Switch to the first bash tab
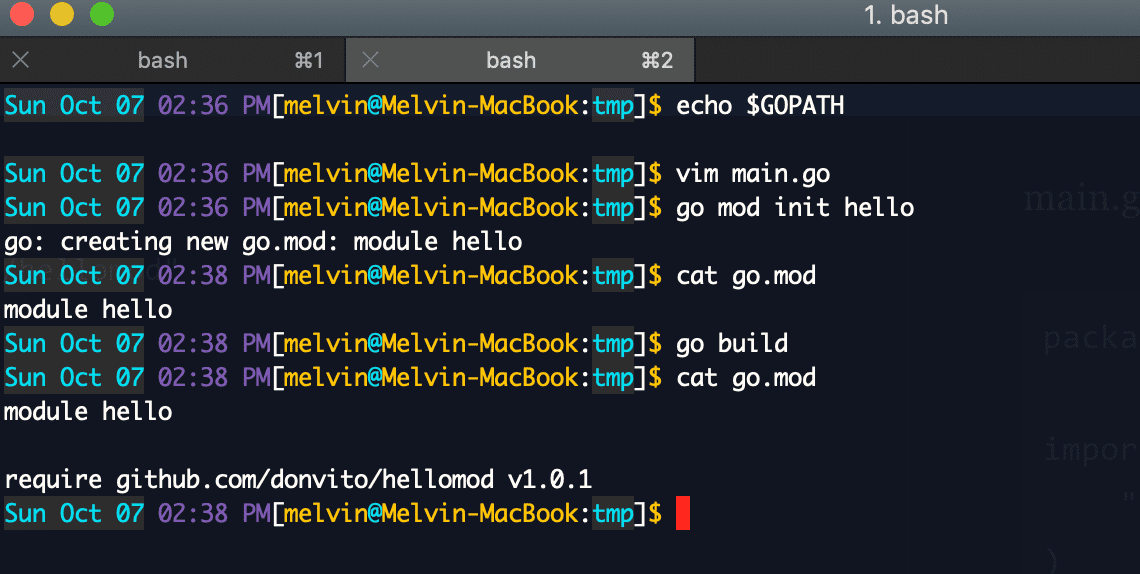The image size is (1140, 574). tap(163, 60)
